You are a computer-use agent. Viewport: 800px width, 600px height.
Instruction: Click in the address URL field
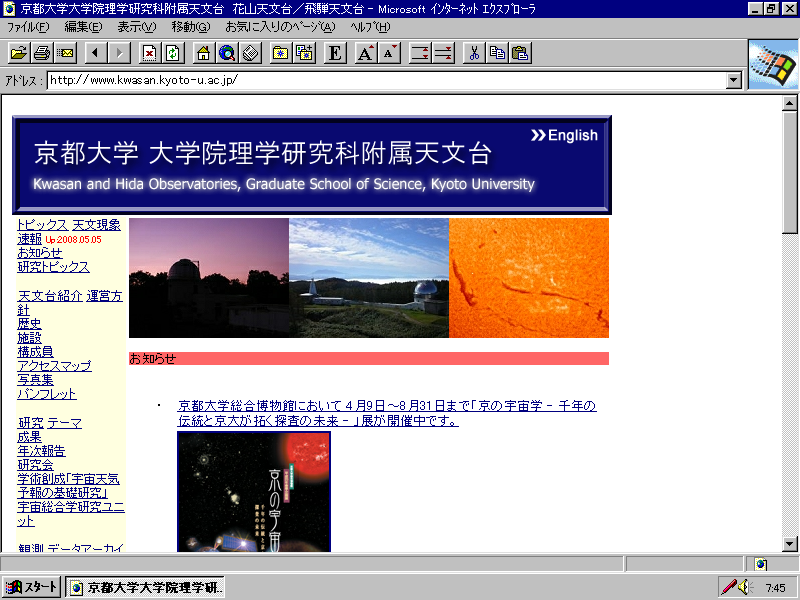(387, 80)
